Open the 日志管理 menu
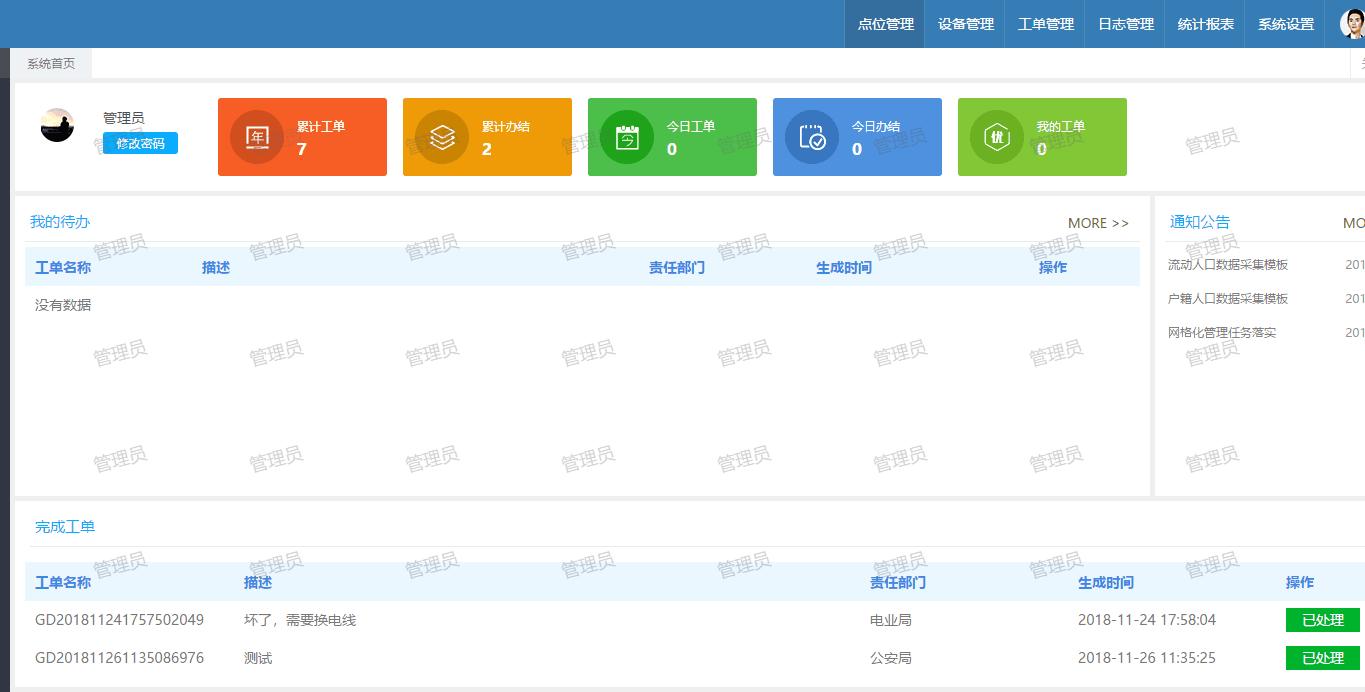 (1124, 23)
